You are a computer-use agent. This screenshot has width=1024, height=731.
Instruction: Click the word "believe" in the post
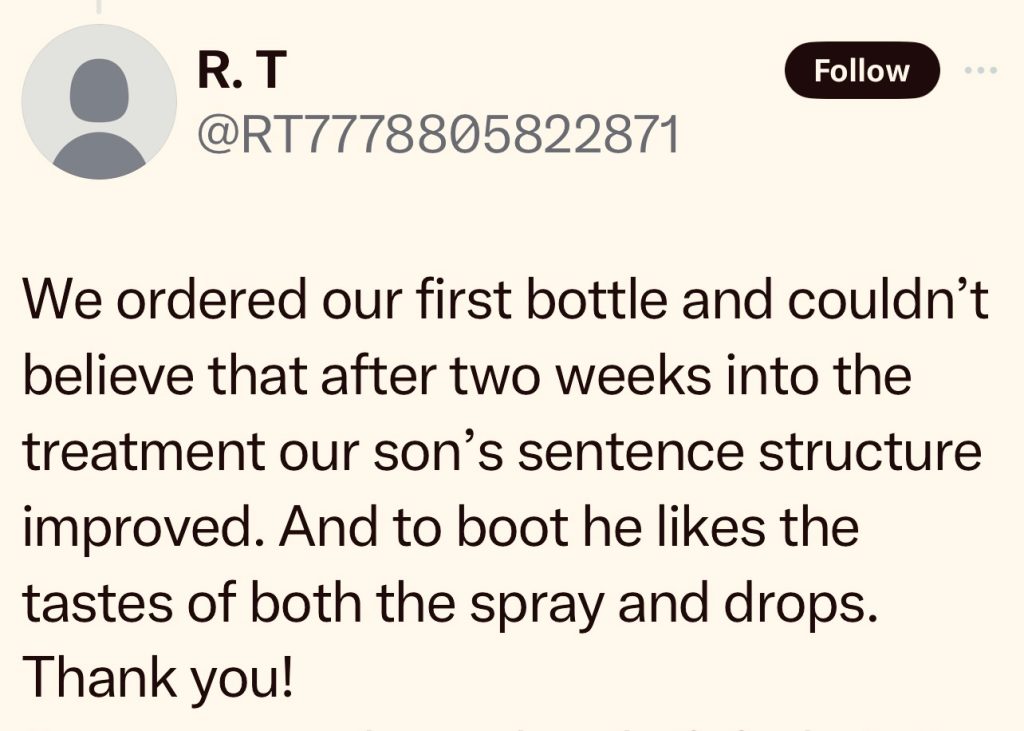(102, 377)
